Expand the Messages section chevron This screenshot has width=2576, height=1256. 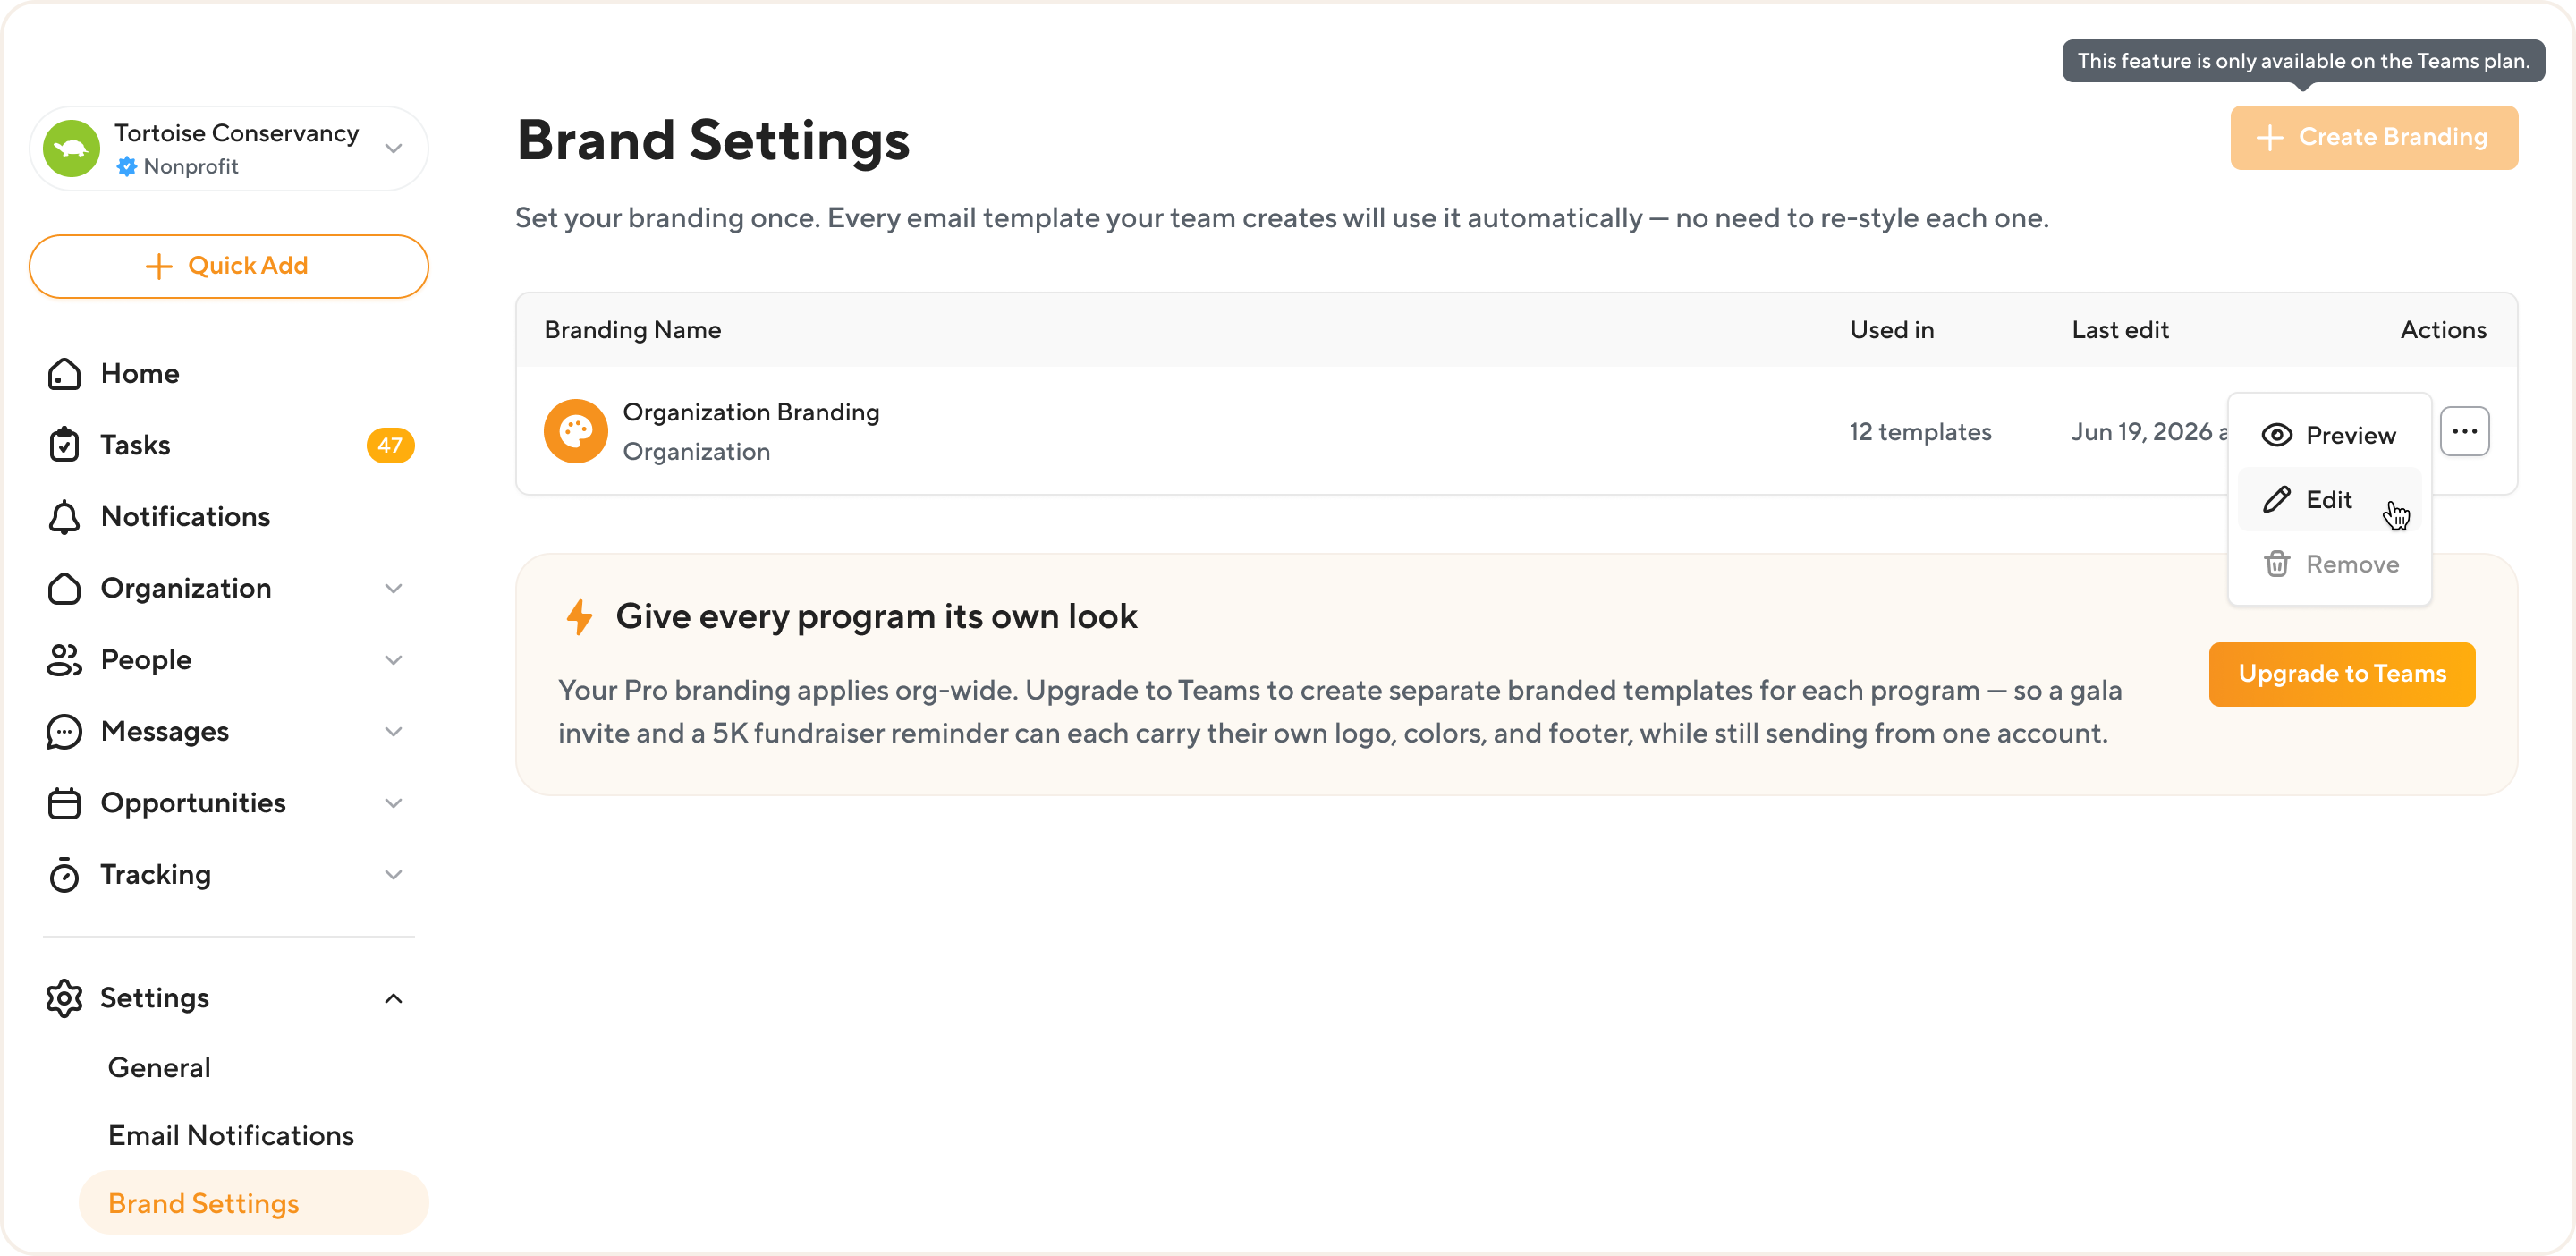pos(394,732)
